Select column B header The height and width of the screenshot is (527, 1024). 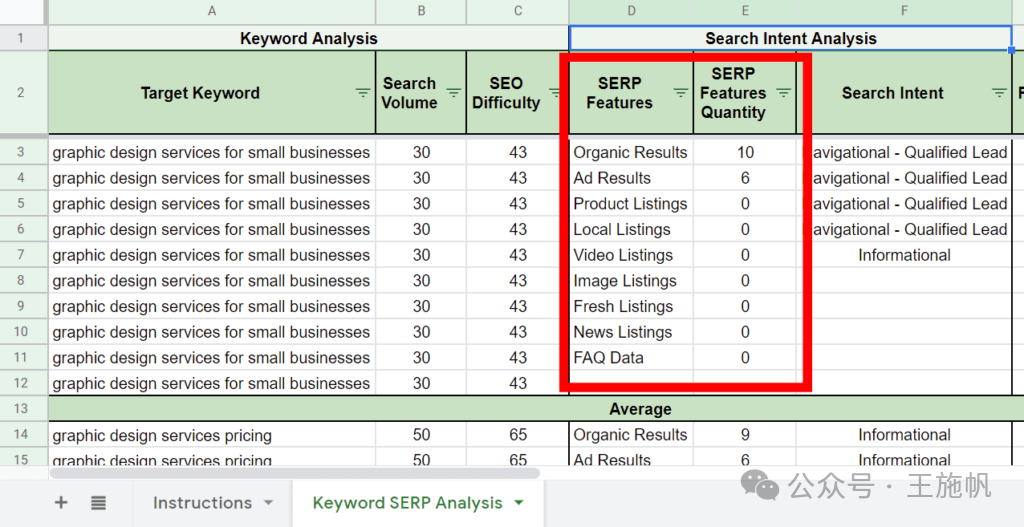pyautogui.click(x=421, y=11)
